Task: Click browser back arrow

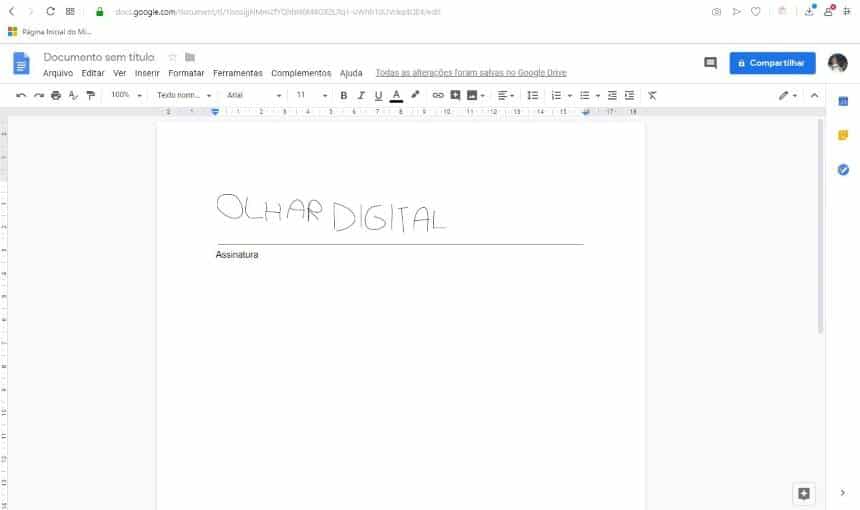Action: 12,12
